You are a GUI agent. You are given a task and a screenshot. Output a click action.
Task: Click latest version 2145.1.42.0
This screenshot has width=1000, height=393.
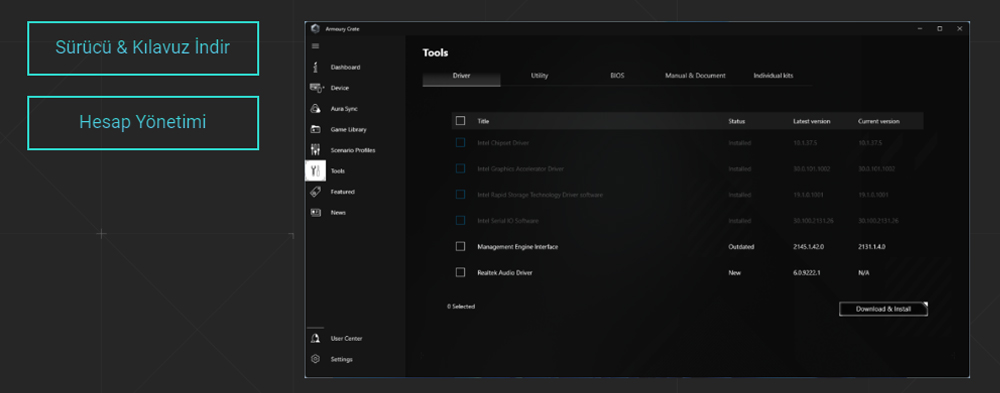coord(808,247)
